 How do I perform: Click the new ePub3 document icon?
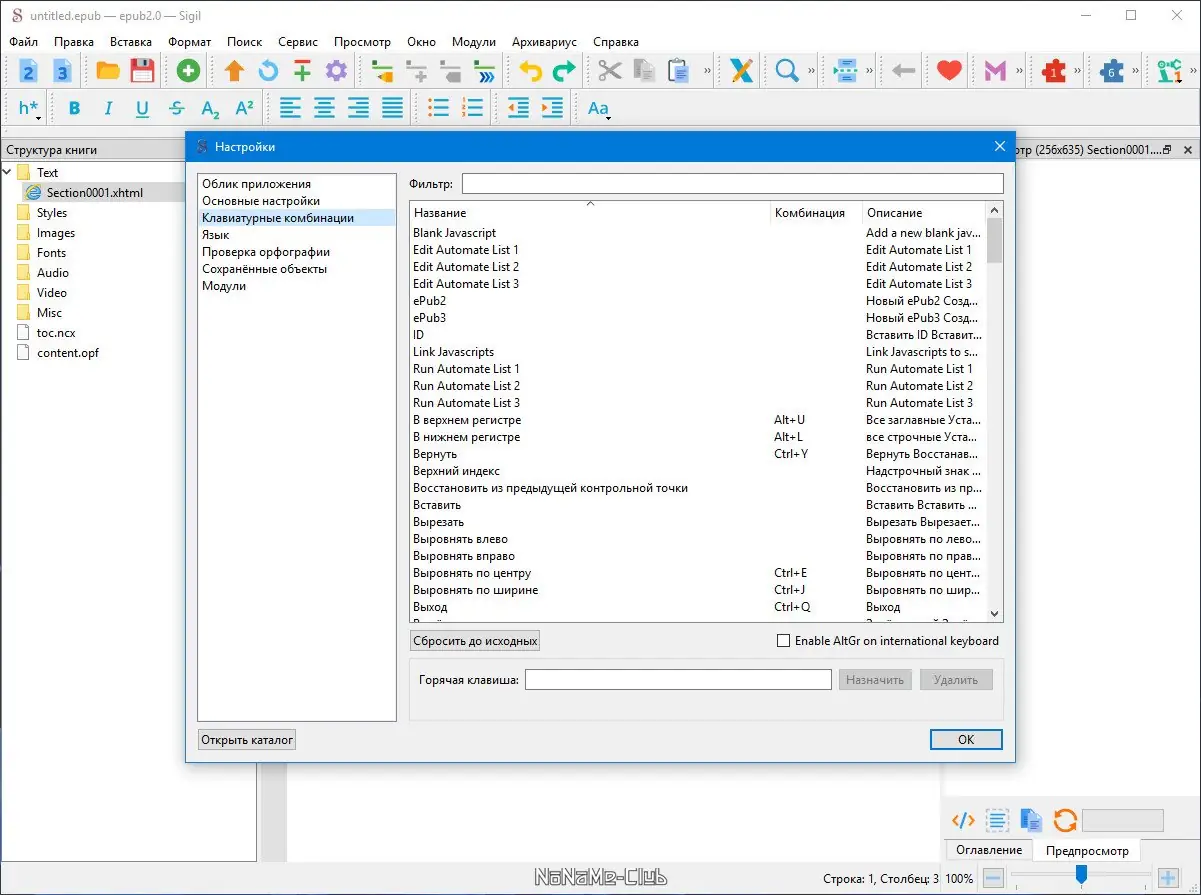[62, 71]
